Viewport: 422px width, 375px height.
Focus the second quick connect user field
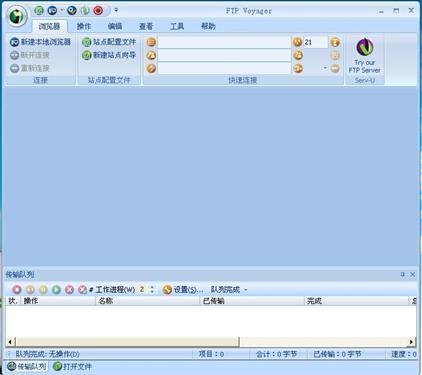pos(224,55)
